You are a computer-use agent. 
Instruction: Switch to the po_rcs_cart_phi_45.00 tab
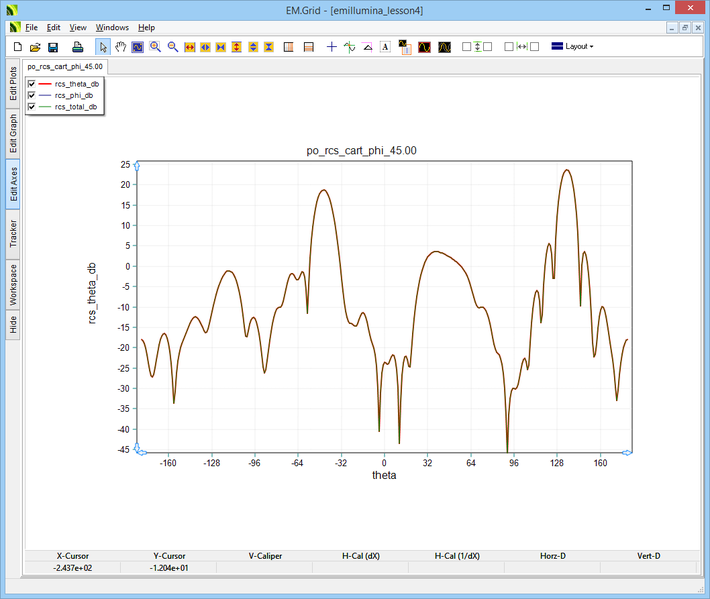[65, 66]
